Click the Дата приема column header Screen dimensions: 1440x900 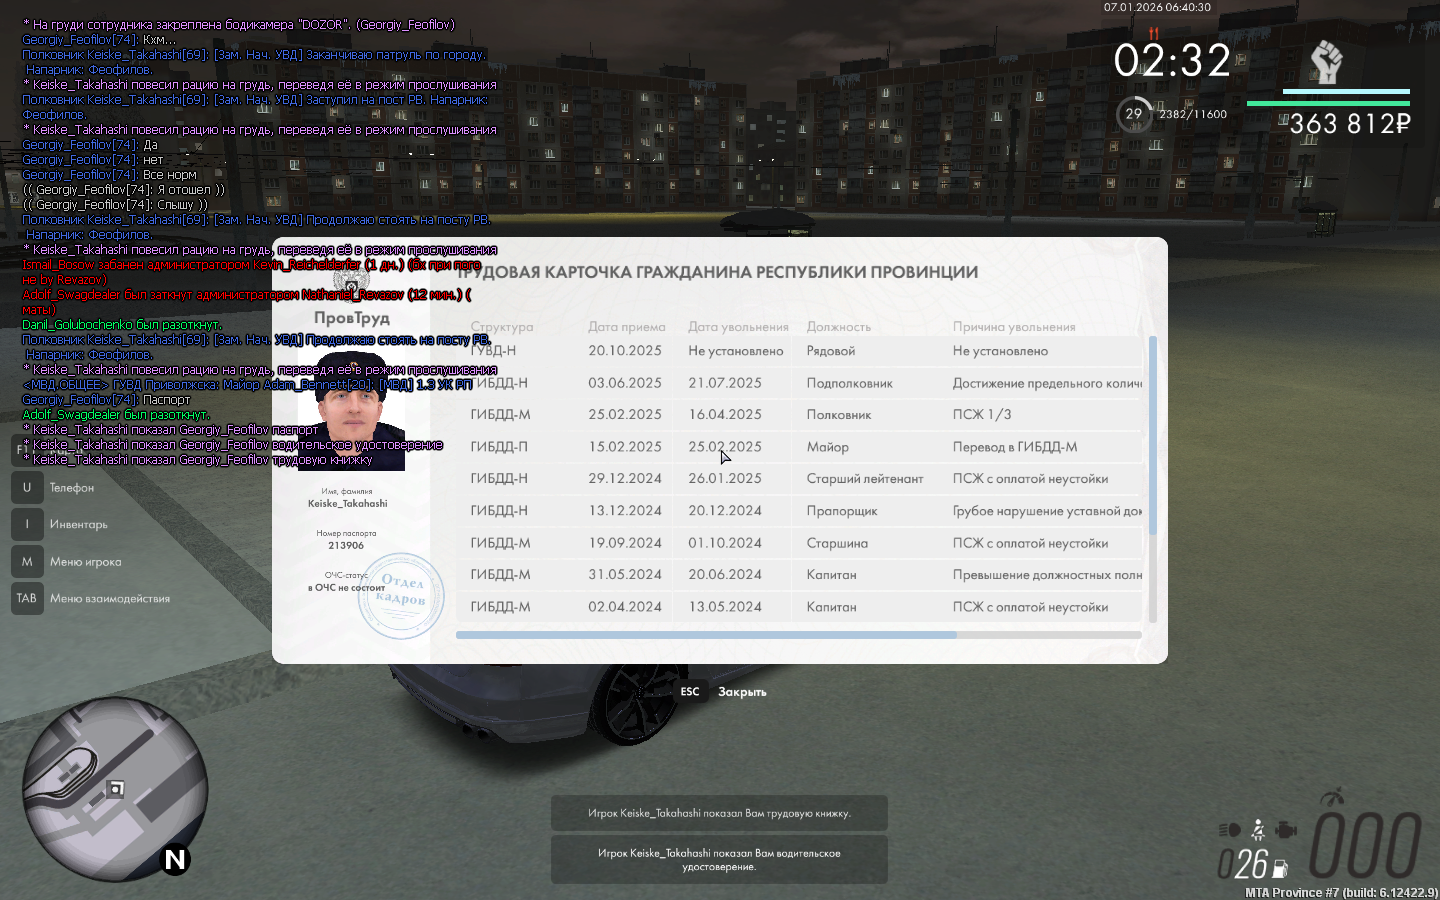(x=626, y=327)
